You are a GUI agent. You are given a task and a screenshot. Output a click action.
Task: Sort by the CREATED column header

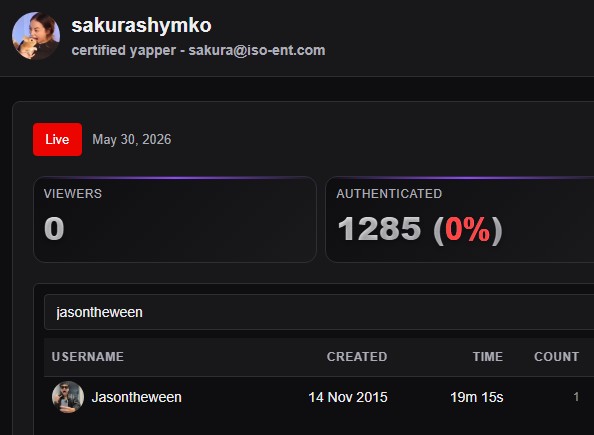pyautogui.click(x=357, y=357)
